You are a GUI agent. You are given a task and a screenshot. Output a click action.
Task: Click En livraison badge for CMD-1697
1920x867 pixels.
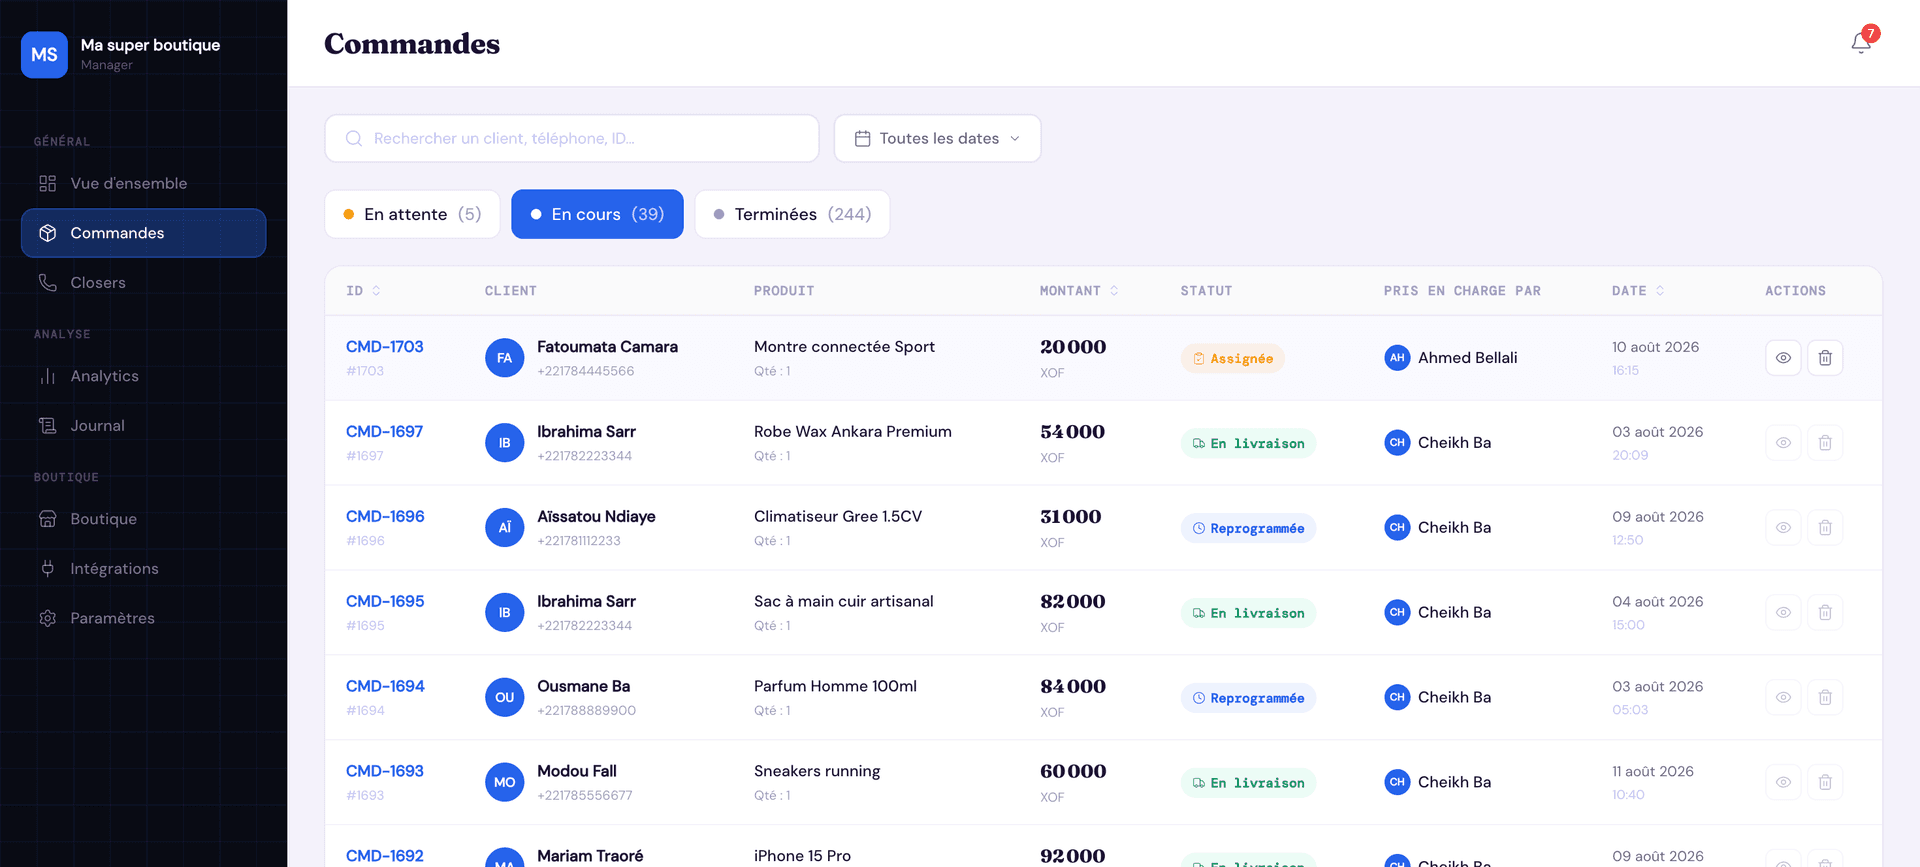[1248, 444]
